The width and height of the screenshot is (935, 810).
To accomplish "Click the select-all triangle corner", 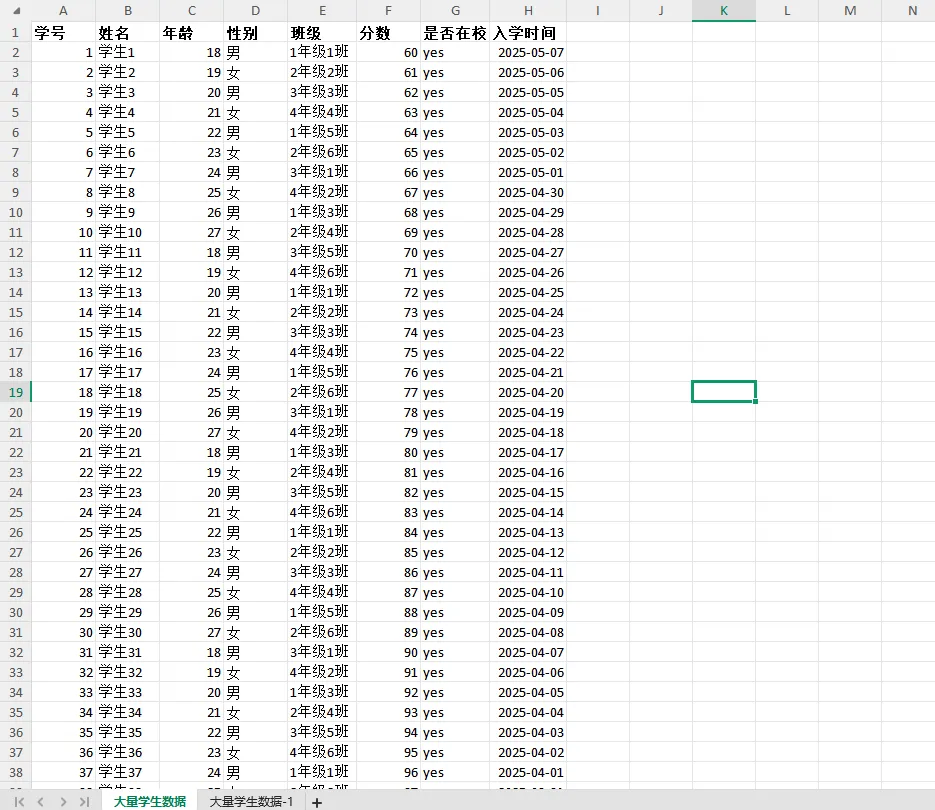I will click(x=15, y=10).
